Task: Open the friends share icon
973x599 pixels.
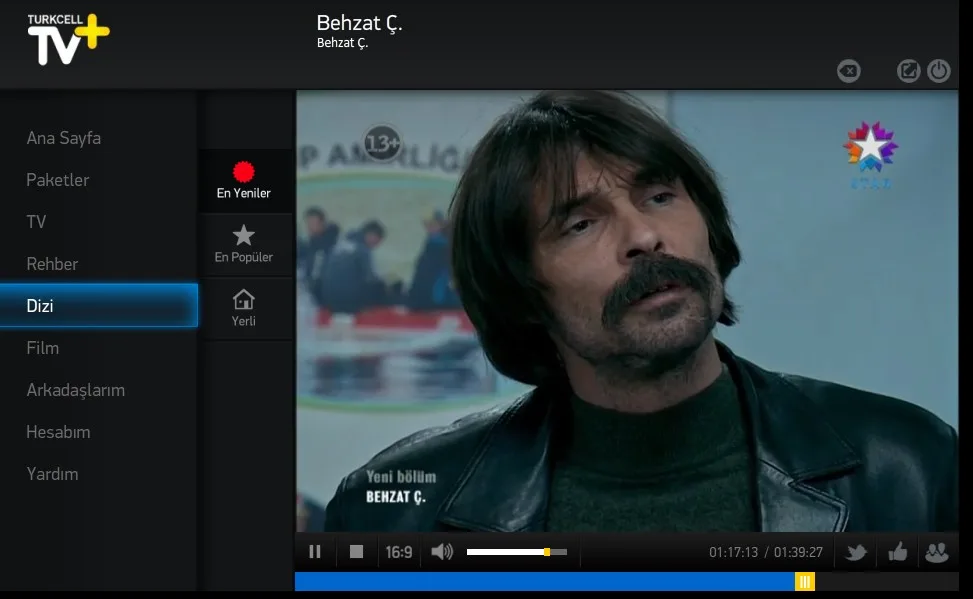Action: (x=937, y=552)
